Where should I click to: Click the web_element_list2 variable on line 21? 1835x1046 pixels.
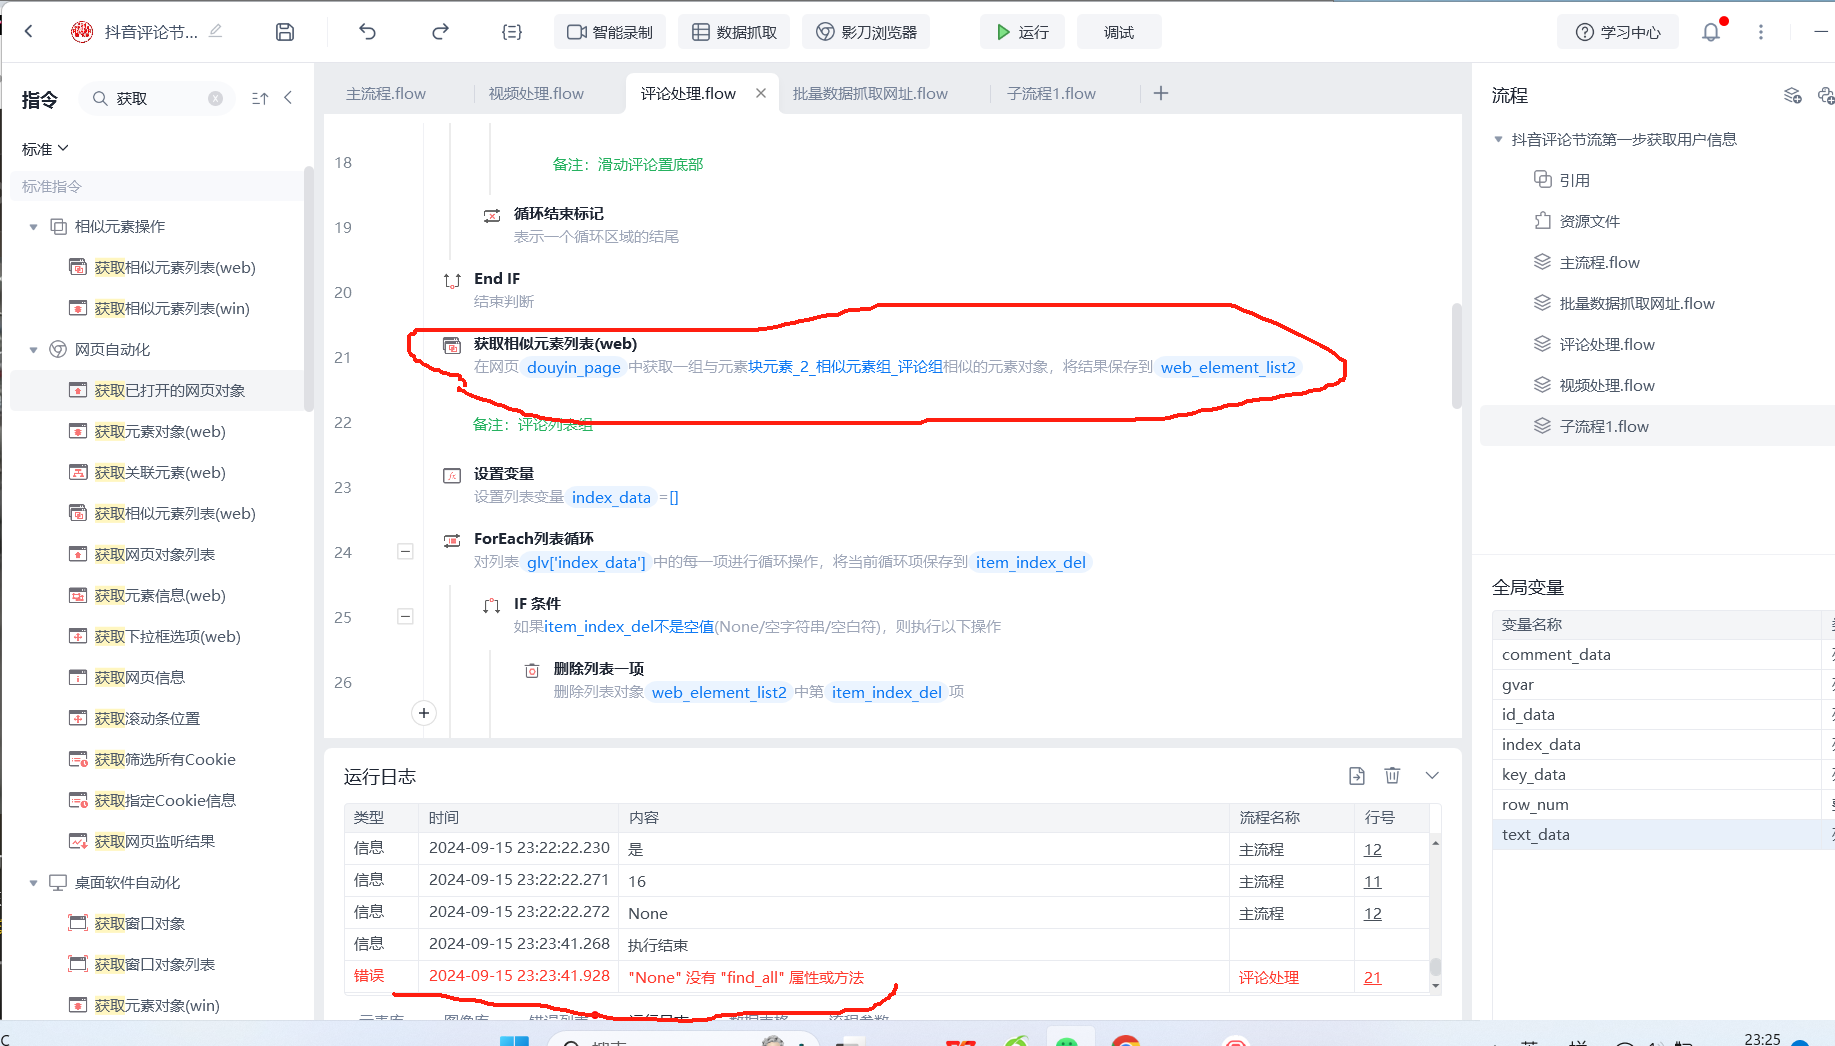[x=1228, y=367]
